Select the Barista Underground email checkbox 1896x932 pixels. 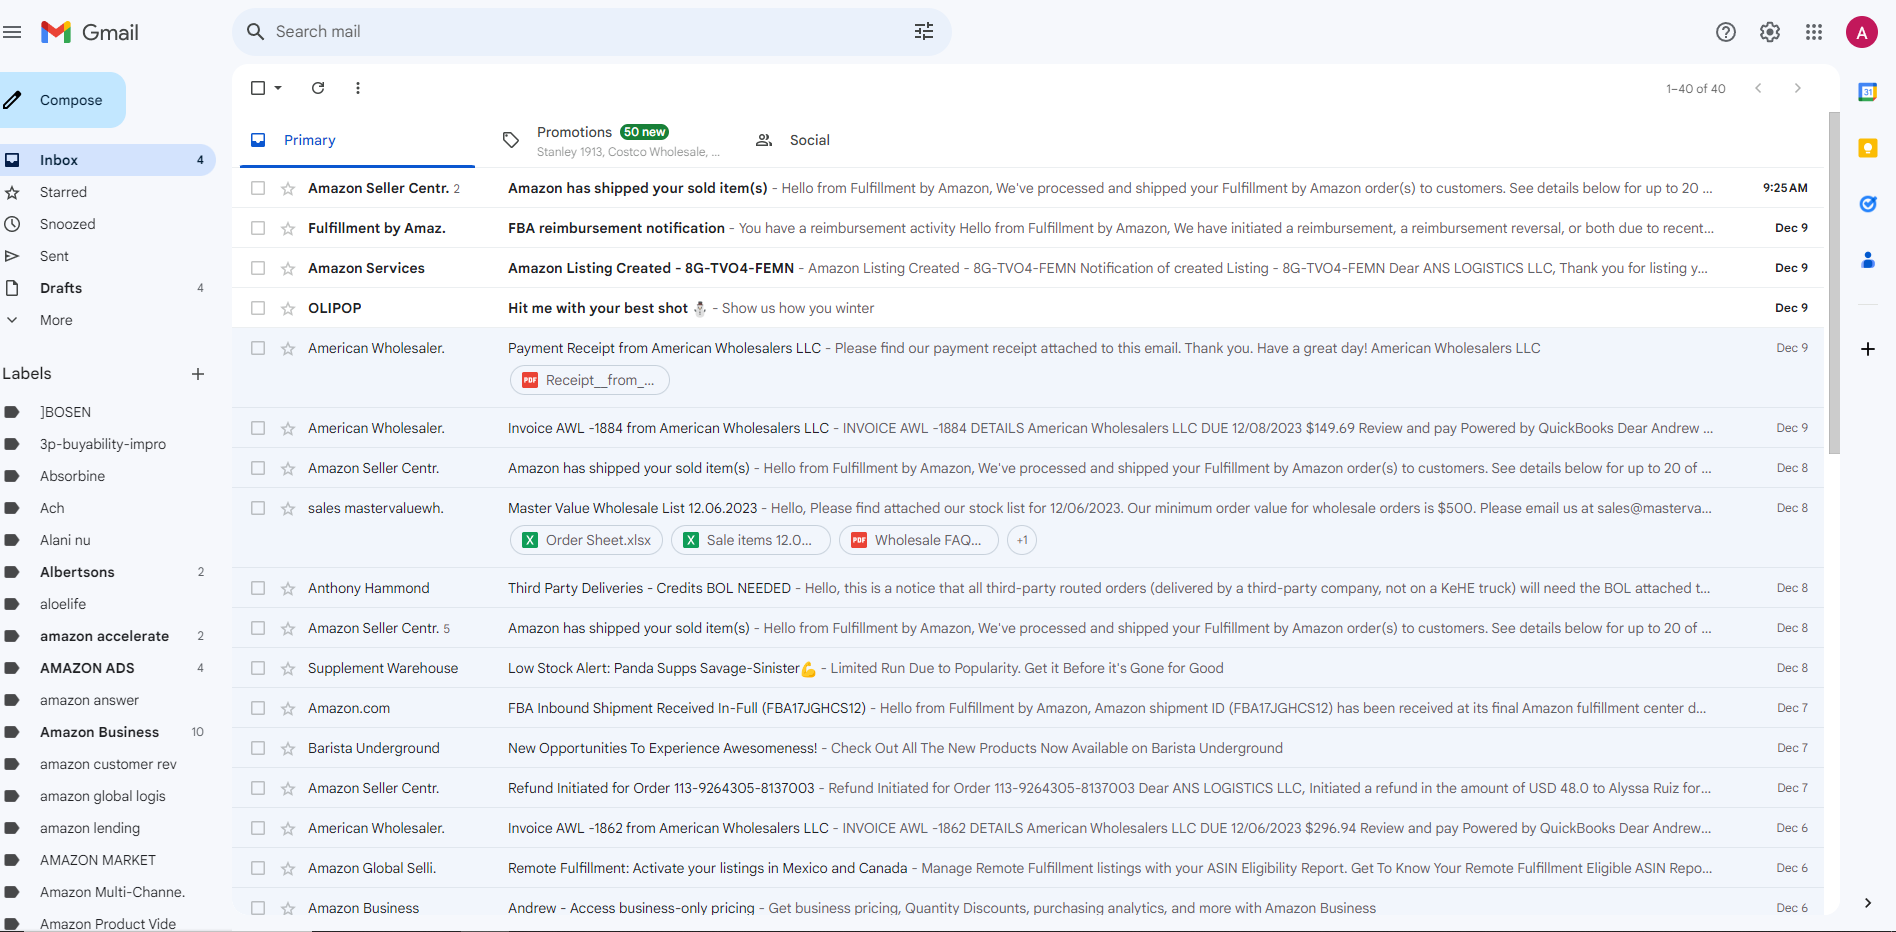(x=258, y=748)
